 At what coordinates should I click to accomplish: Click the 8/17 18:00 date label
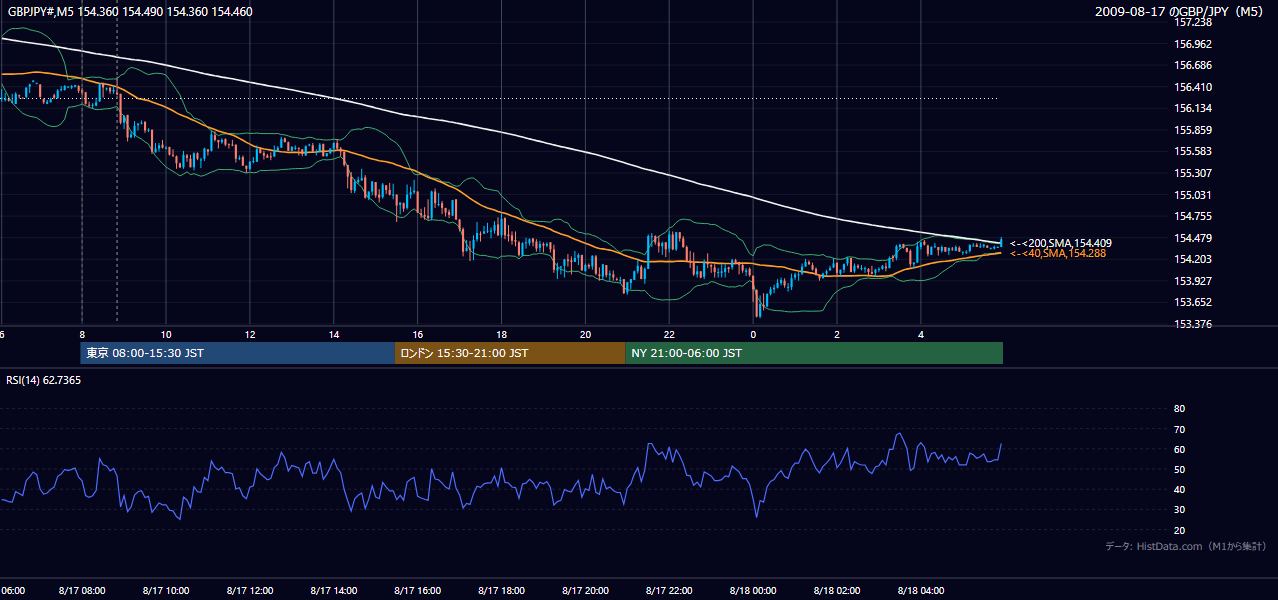502,591
